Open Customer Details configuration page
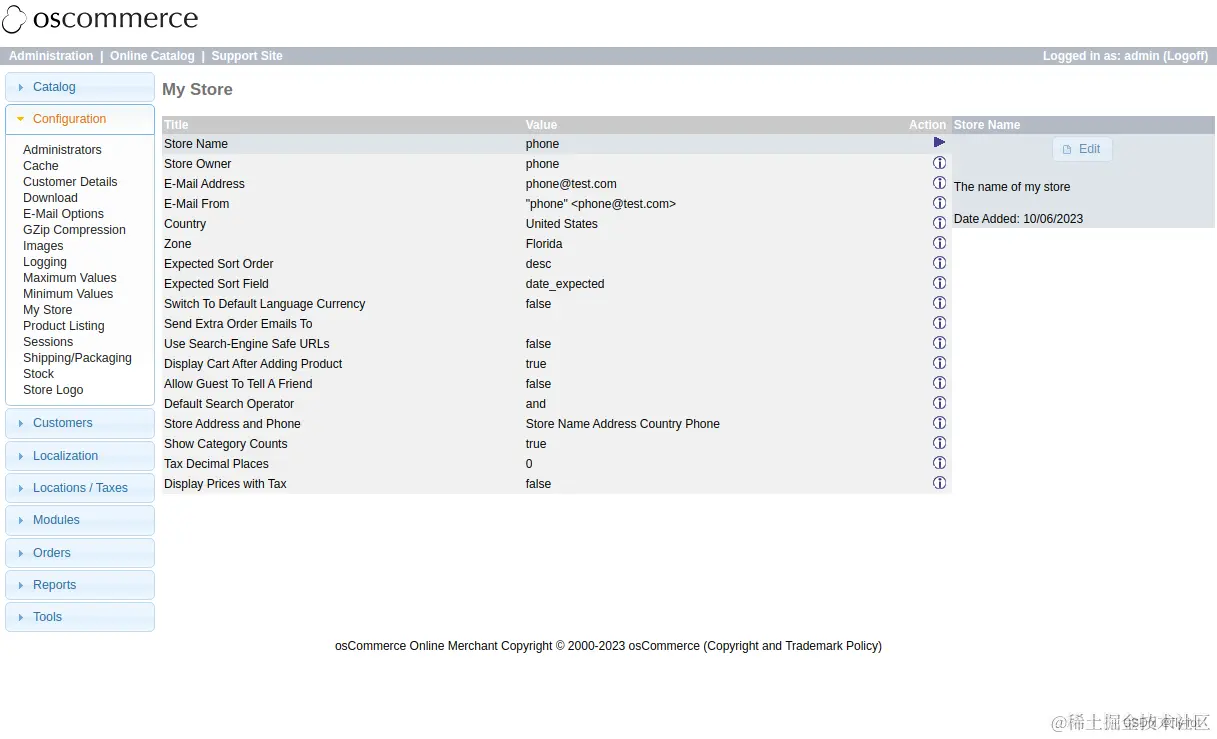This screenshot has width=1217, height=739. point(70,182)
